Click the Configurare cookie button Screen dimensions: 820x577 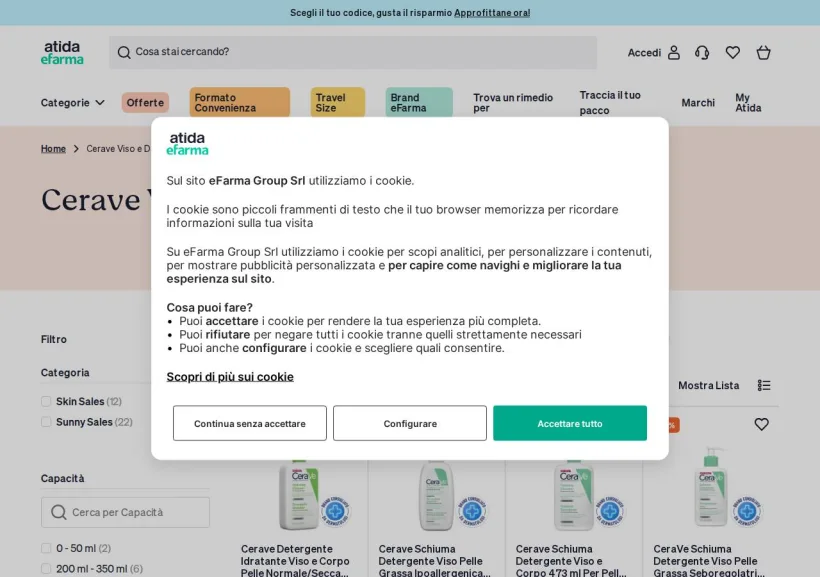pyautogui.click(x=410, y=423)
